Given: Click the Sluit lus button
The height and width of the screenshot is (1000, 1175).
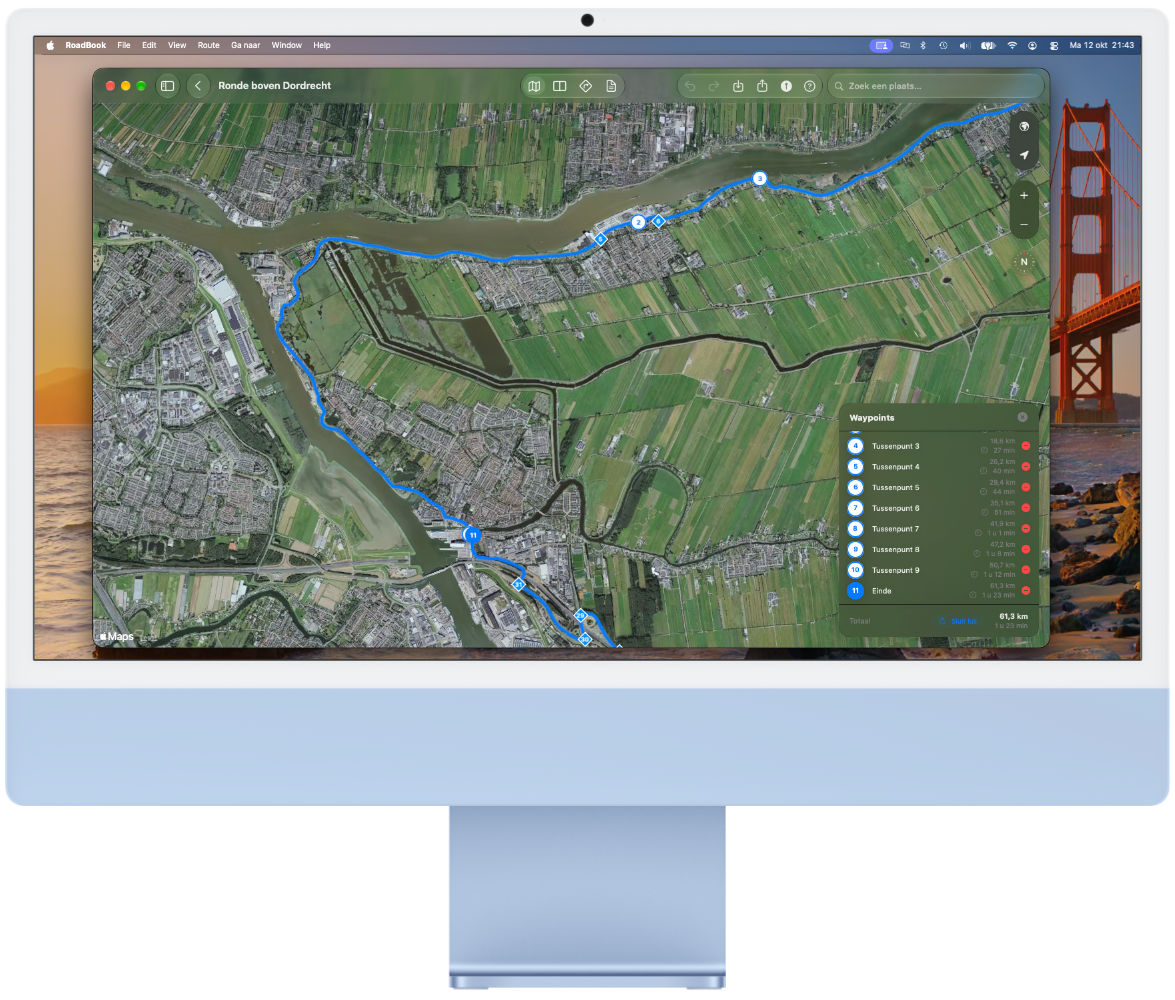Looking at the screenshot, I should (x=958, y=621).
